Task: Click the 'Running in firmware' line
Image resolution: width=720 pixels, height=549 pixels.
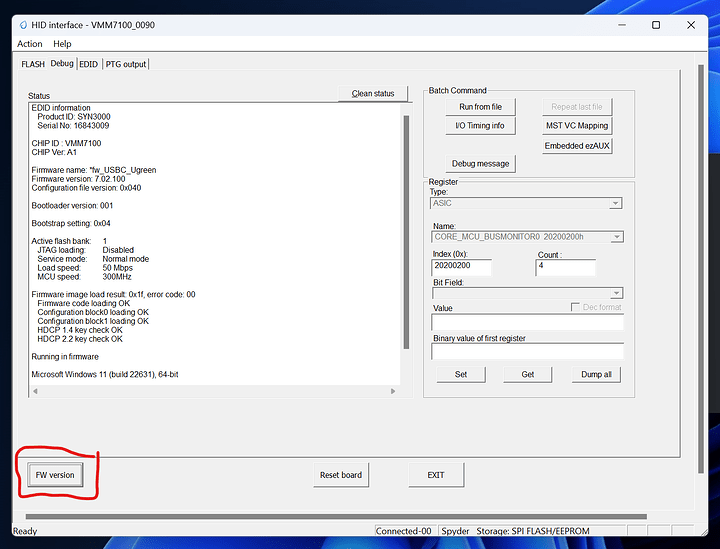Action: pos(65,357)
